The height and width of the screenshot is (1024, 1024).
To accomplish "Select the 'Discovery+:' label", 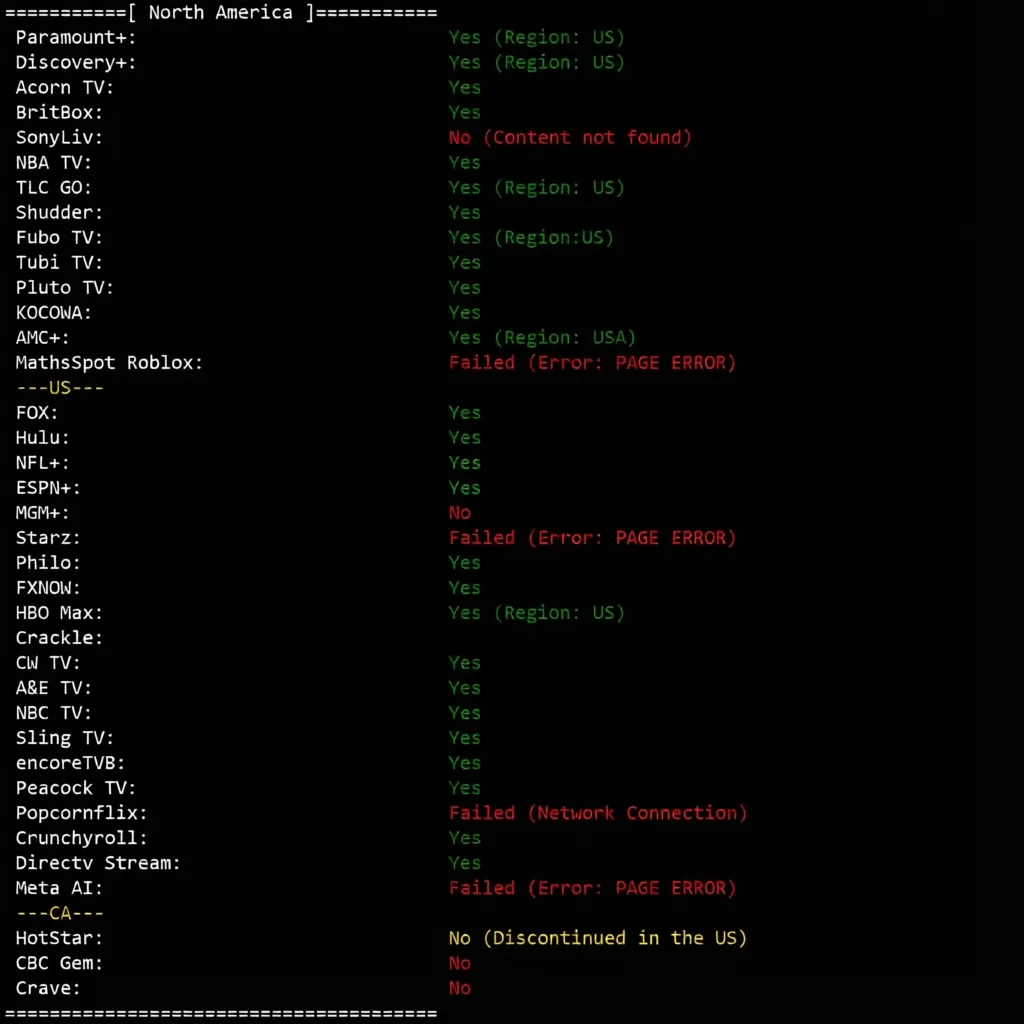I will [76, 63].
